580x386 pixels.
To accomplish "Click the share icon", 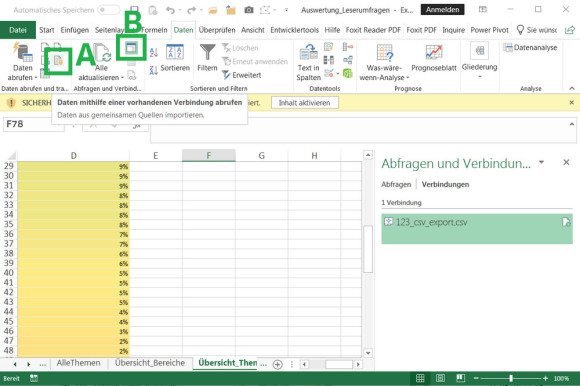I will pyautogui.click(x=570, y=30).
